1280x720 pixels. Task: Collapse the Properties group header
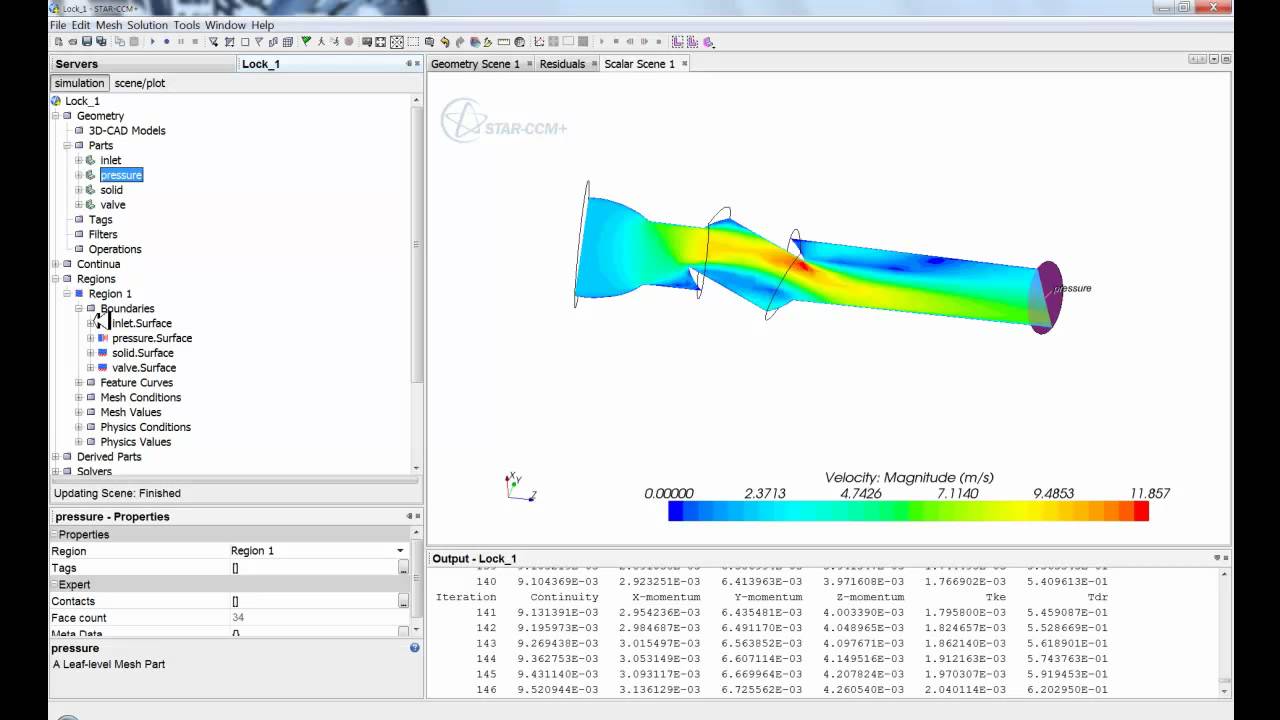tap(56, 535)
